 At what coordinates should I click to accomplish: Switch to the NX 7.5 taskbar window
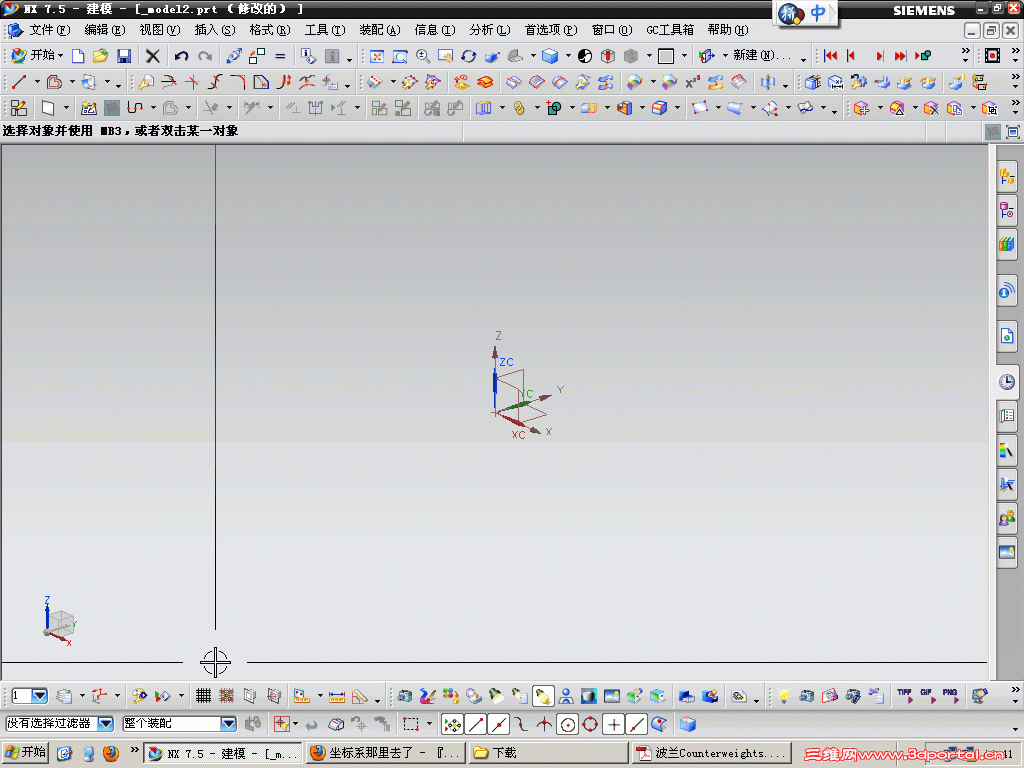coord(223,753)
